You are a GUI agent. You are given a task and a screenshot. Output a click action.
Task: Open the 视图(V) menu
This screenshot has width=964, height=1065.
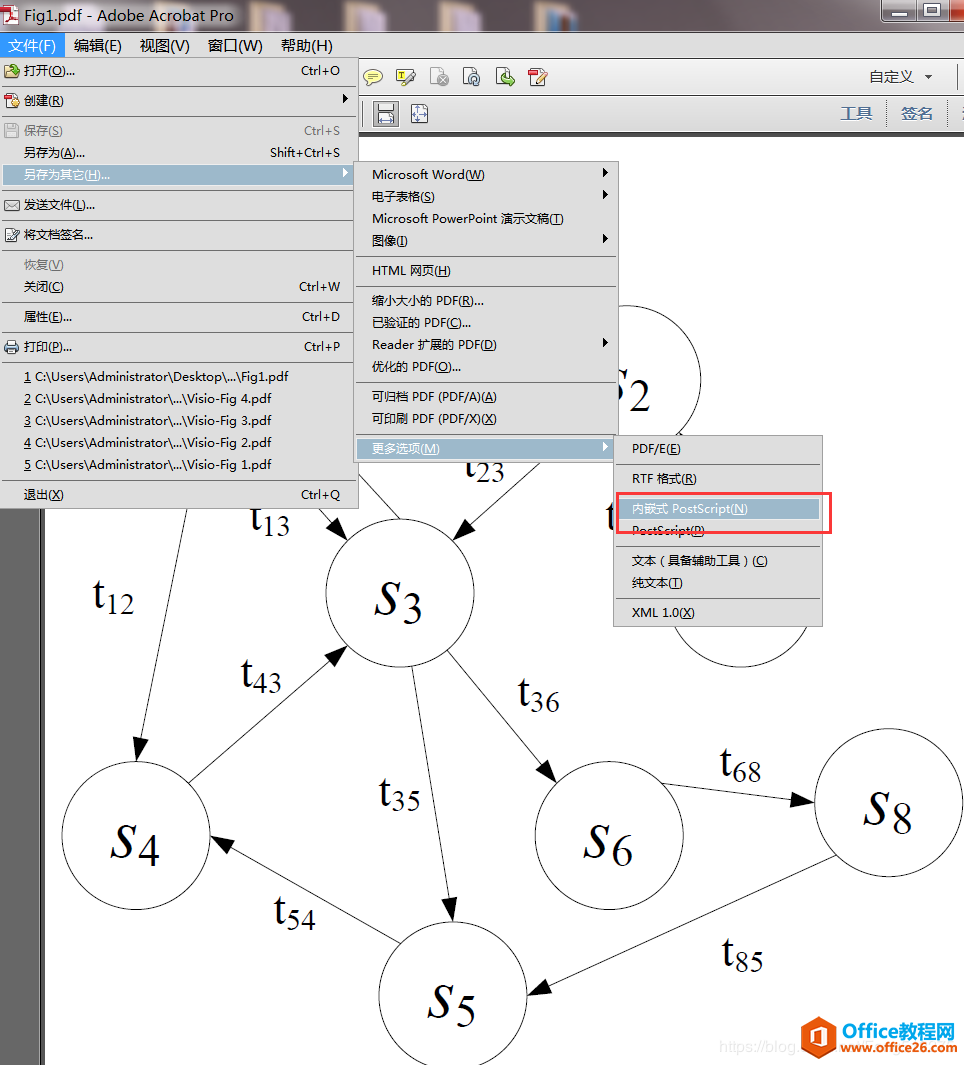[x=164, y=46]
